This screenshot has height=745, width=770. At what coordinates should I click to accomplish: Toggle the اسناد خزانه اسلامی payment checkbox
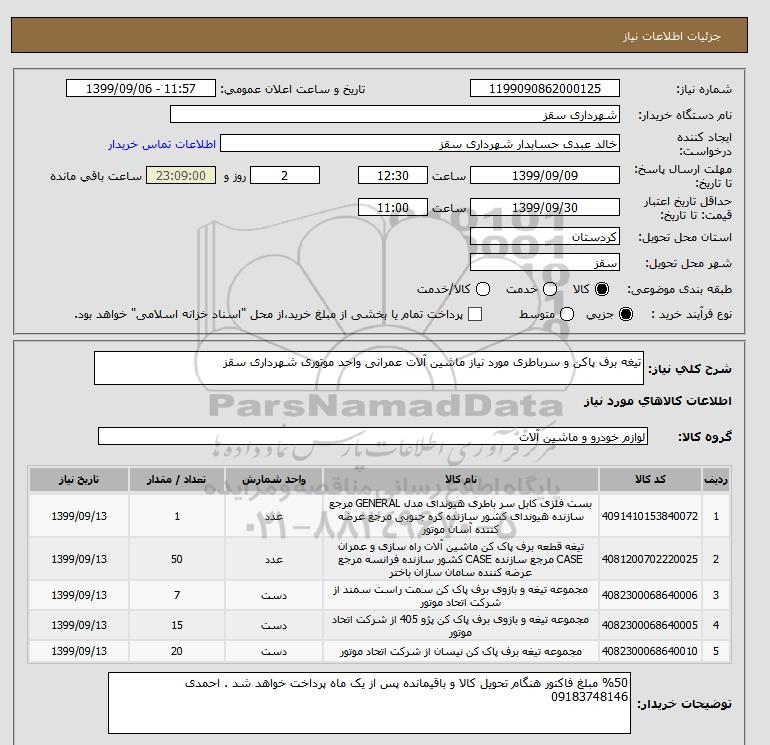(475, 314)
